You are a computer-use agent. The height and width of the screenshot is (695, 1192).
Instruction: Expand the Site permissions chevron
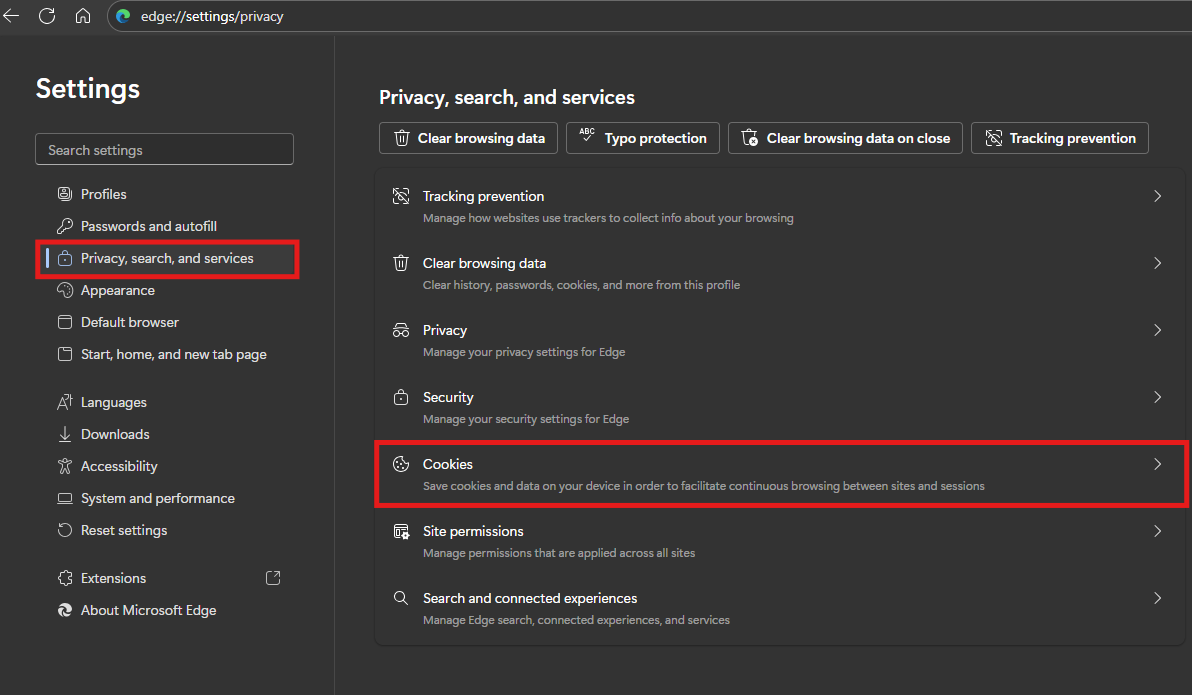point(1157,532)
